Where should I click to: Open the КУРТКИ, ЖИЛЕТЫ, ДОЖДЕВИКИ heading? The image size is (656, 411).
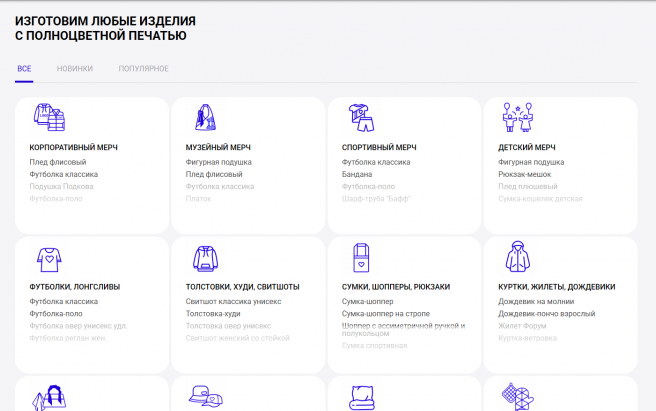[556, 287]
